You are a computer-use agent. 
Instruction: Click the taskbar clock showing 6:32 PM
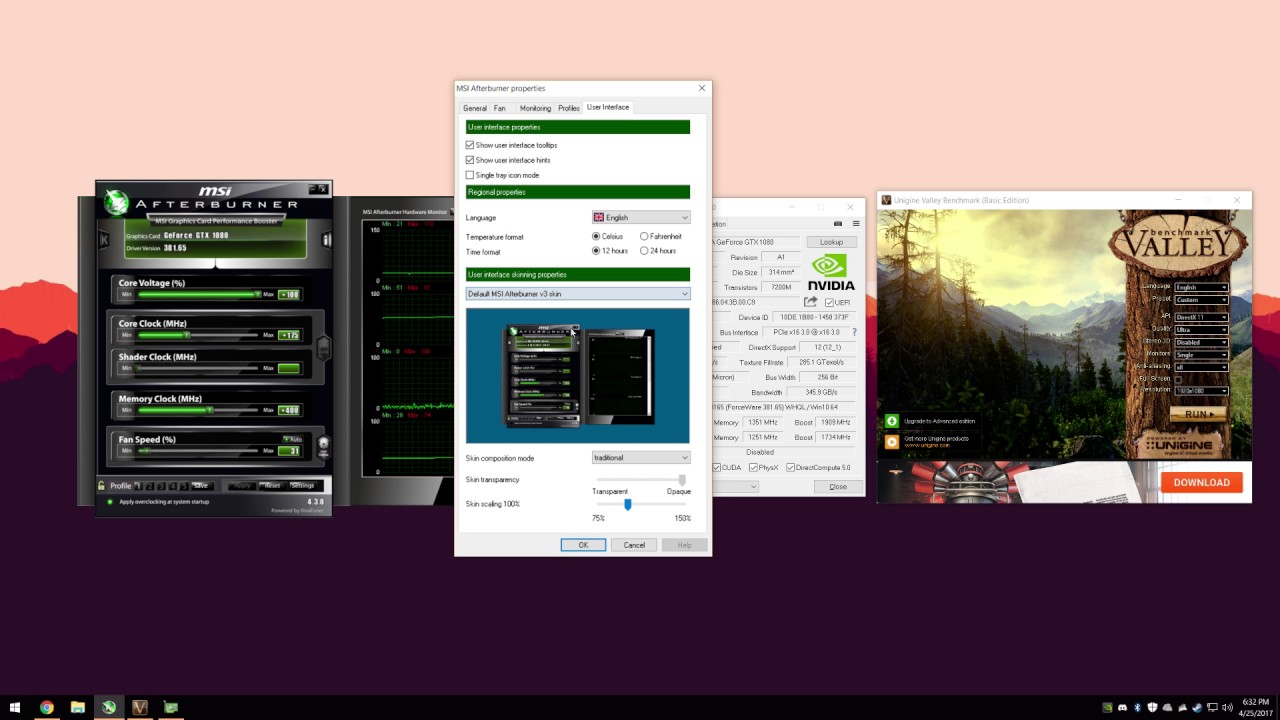[1256, 707]
